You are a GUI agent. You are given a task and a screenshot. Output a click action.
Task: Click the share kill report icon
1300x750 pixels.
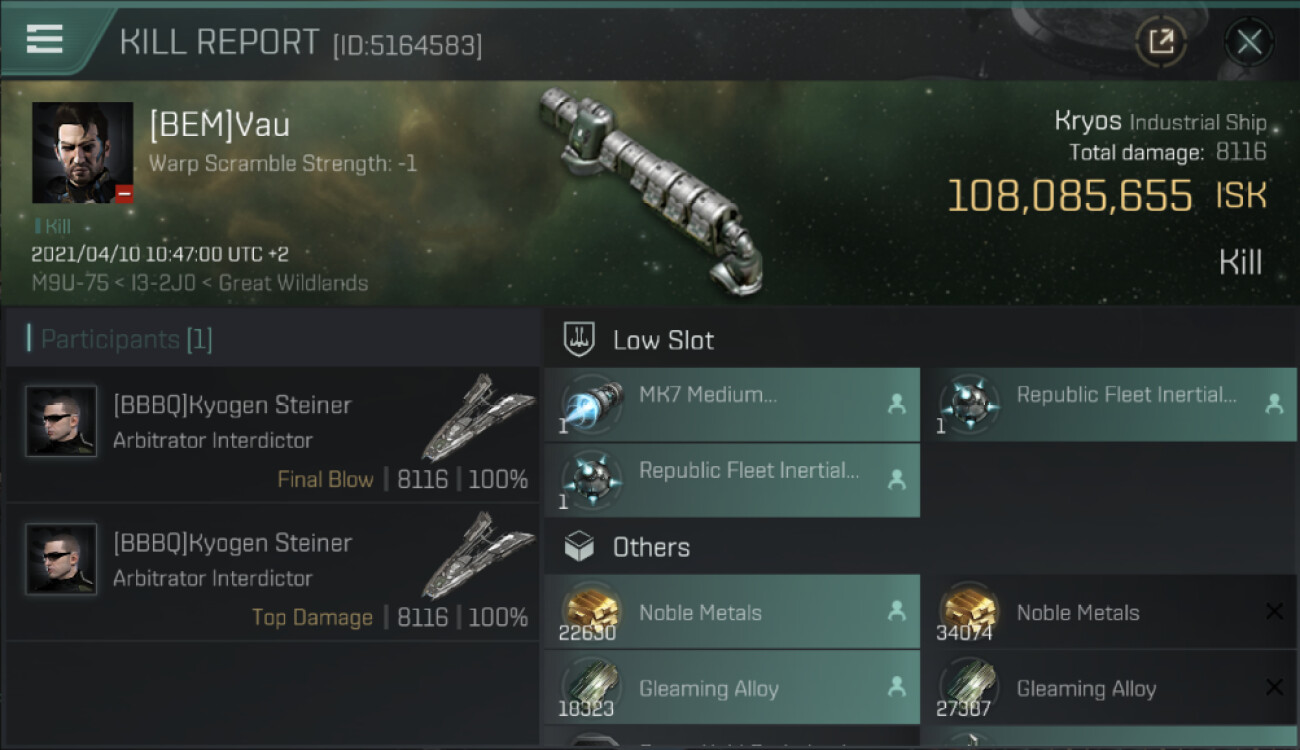[x=1160, y=42]
